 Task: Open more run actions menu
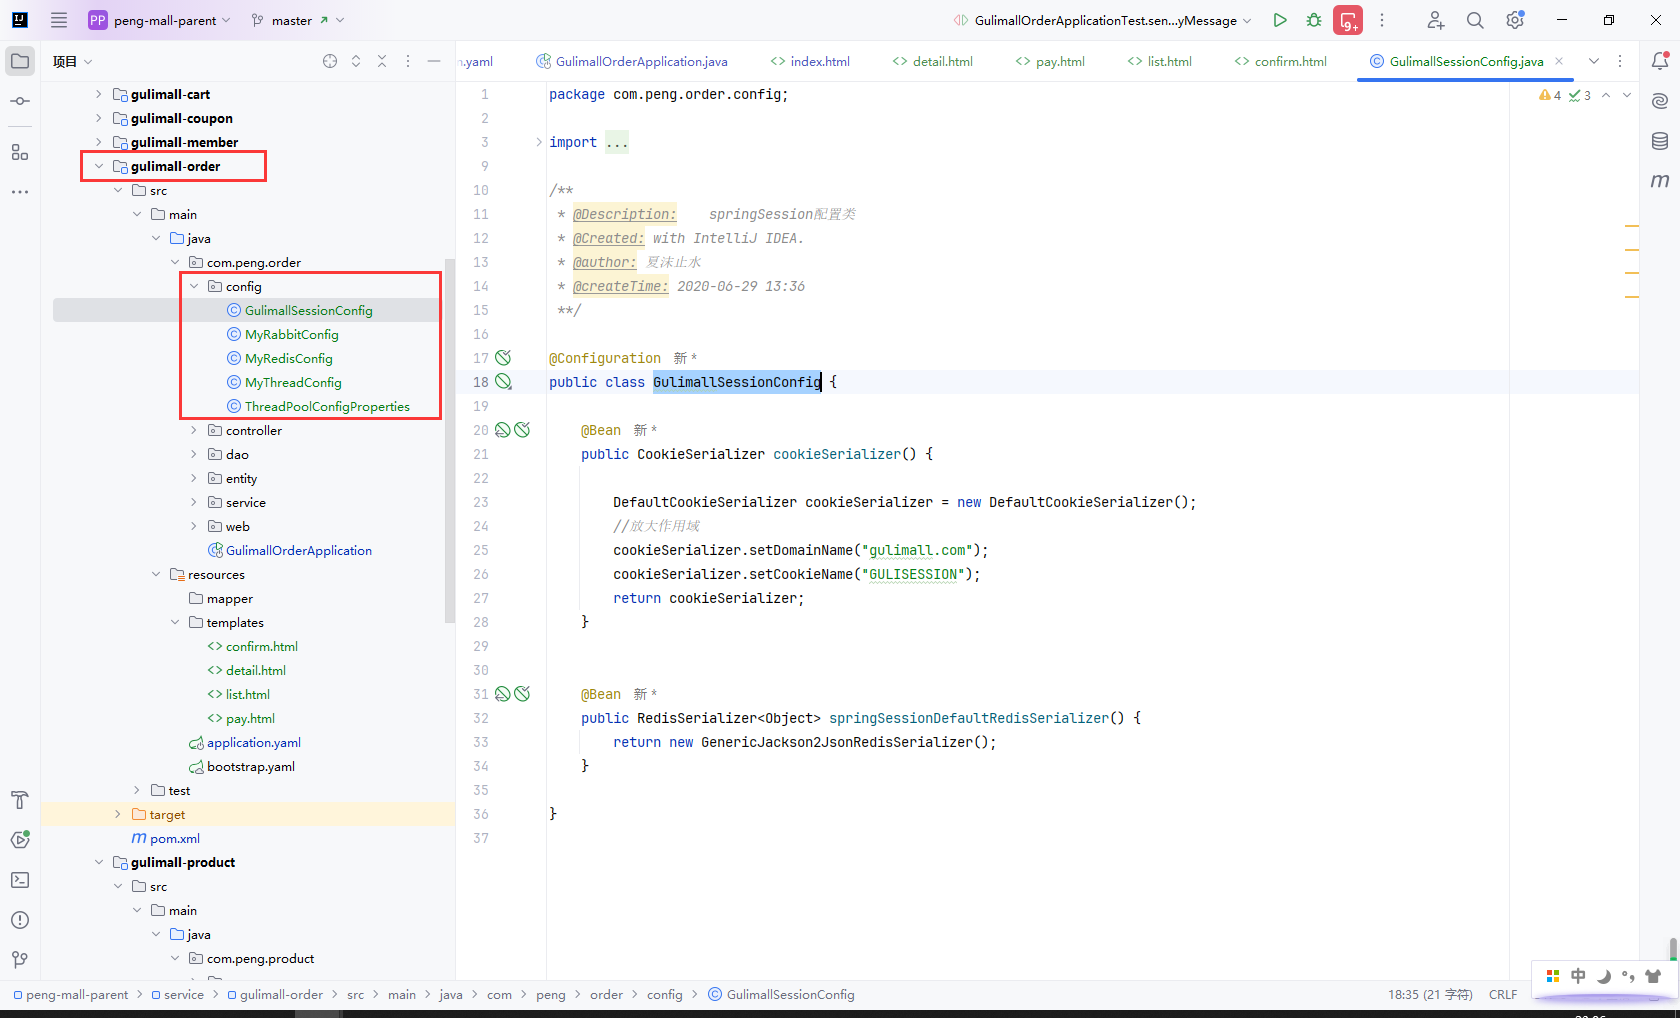1382,20
